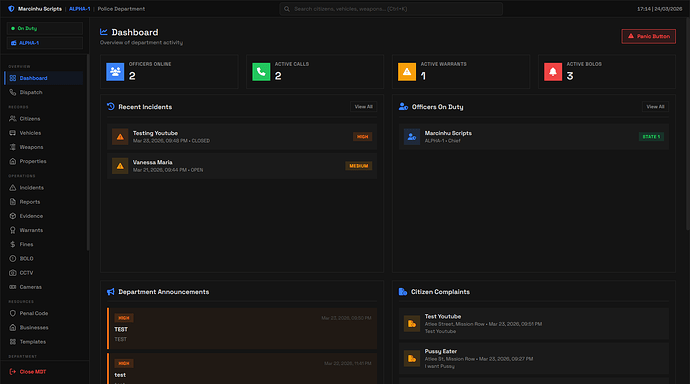Screen dimensions: 690x384
Task: Click the ALPHA-1 label in top bar
Action: (x=80, y=9)
